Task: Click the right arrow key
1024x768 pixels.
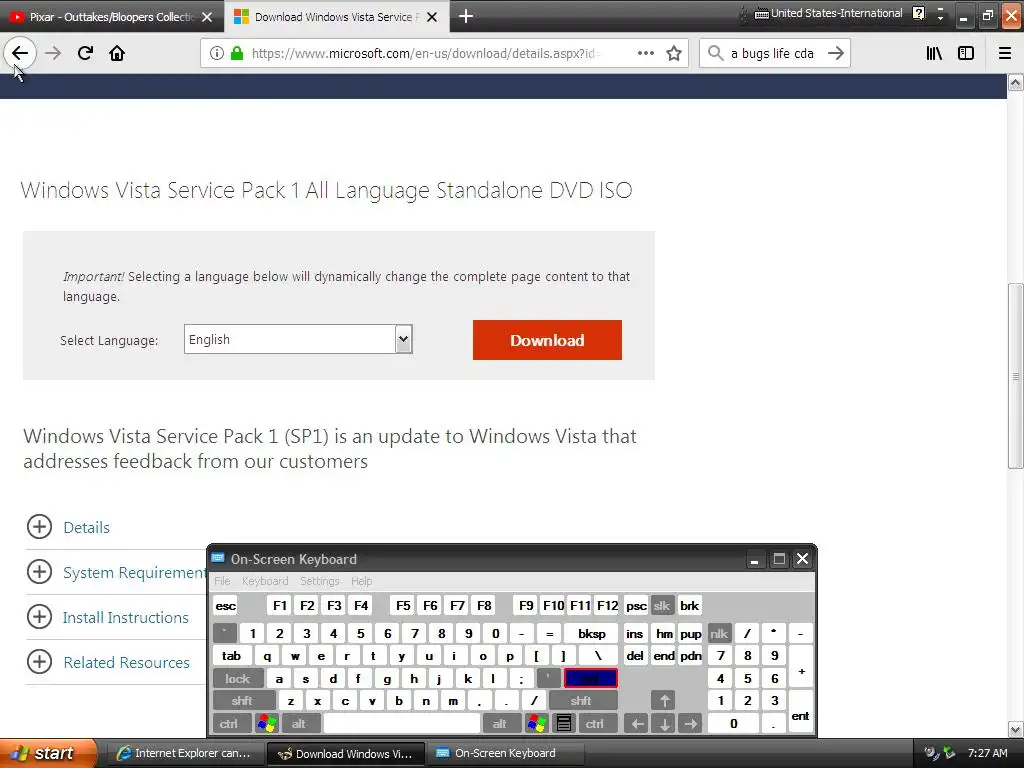Action: pyautogui.click(x=690, y=723)
